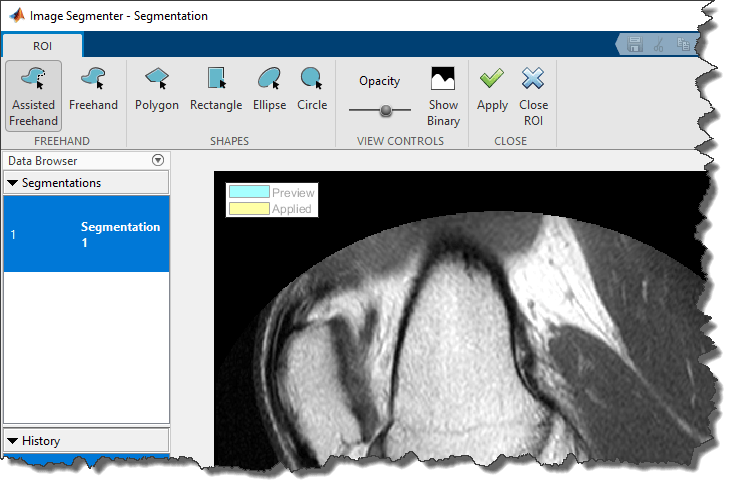The width and height of the screenshot is (740, 494).
Task: Switch to the ROI tab
Action: [x=42, y=46]
